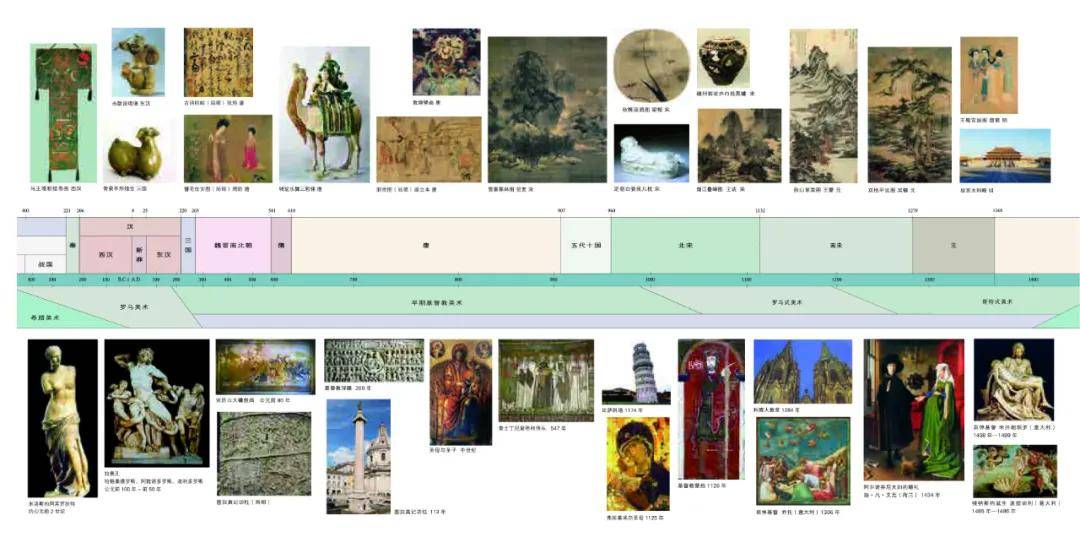Open the Arnolfini Portrait painting
This screenshot has width=1080, height=548.
coord(914,410)
